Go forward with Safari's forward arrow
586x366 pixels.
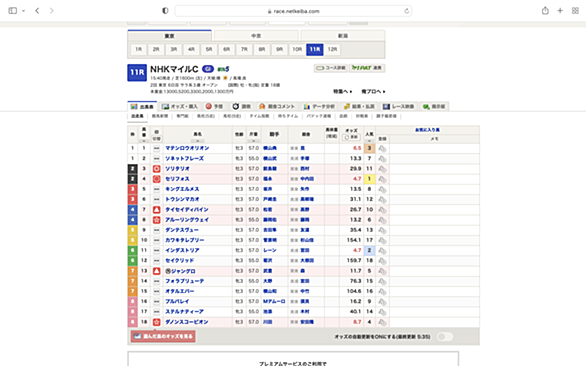51,10
